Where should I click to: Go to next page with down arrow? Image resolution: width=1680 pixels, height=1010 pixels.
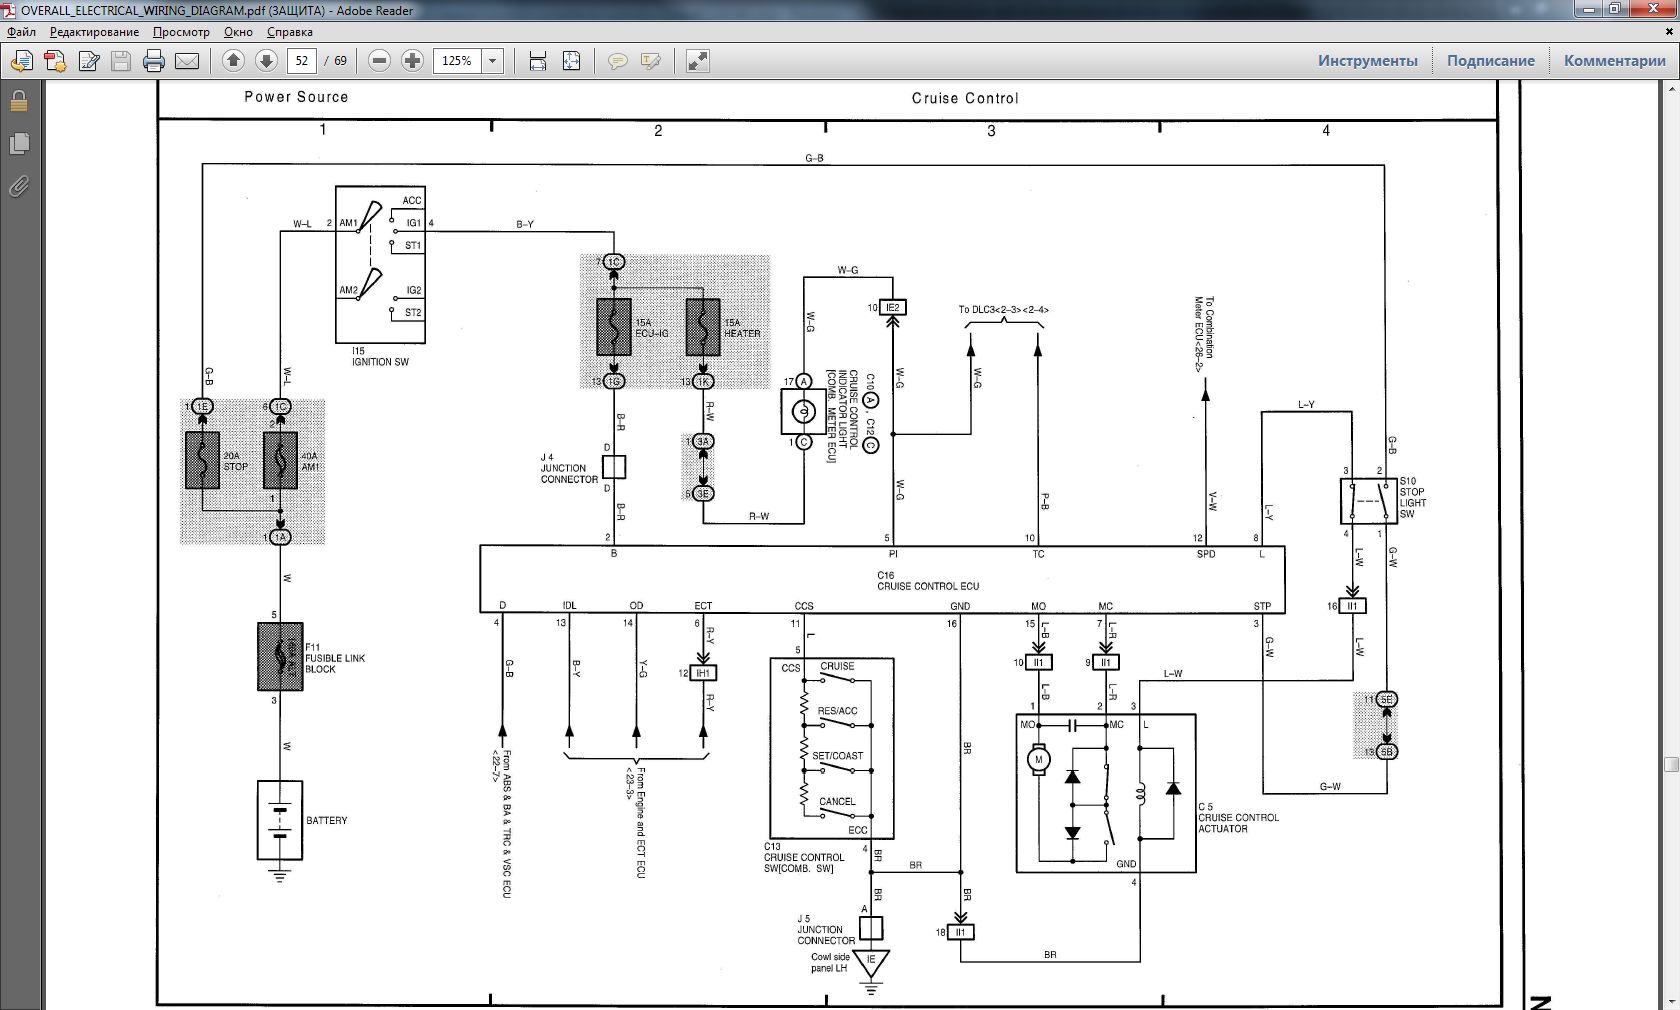tap(266, 61)
